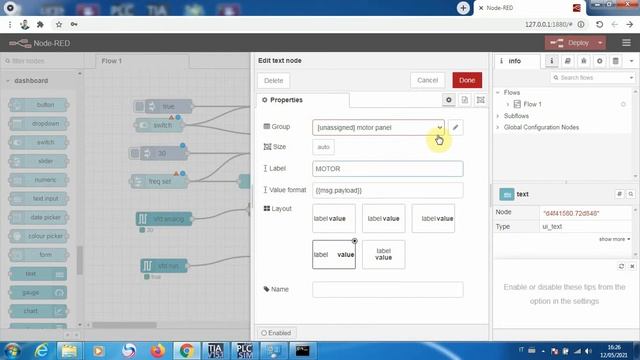Open new browser tab with plus icon
The width and height of the screenshot is (640, 360).
click(463, 8)
